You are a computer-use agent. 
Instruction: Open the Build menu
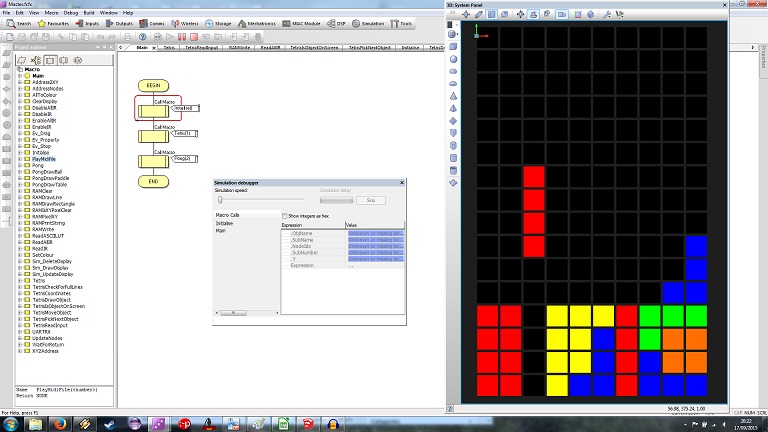tap(89, 13)
